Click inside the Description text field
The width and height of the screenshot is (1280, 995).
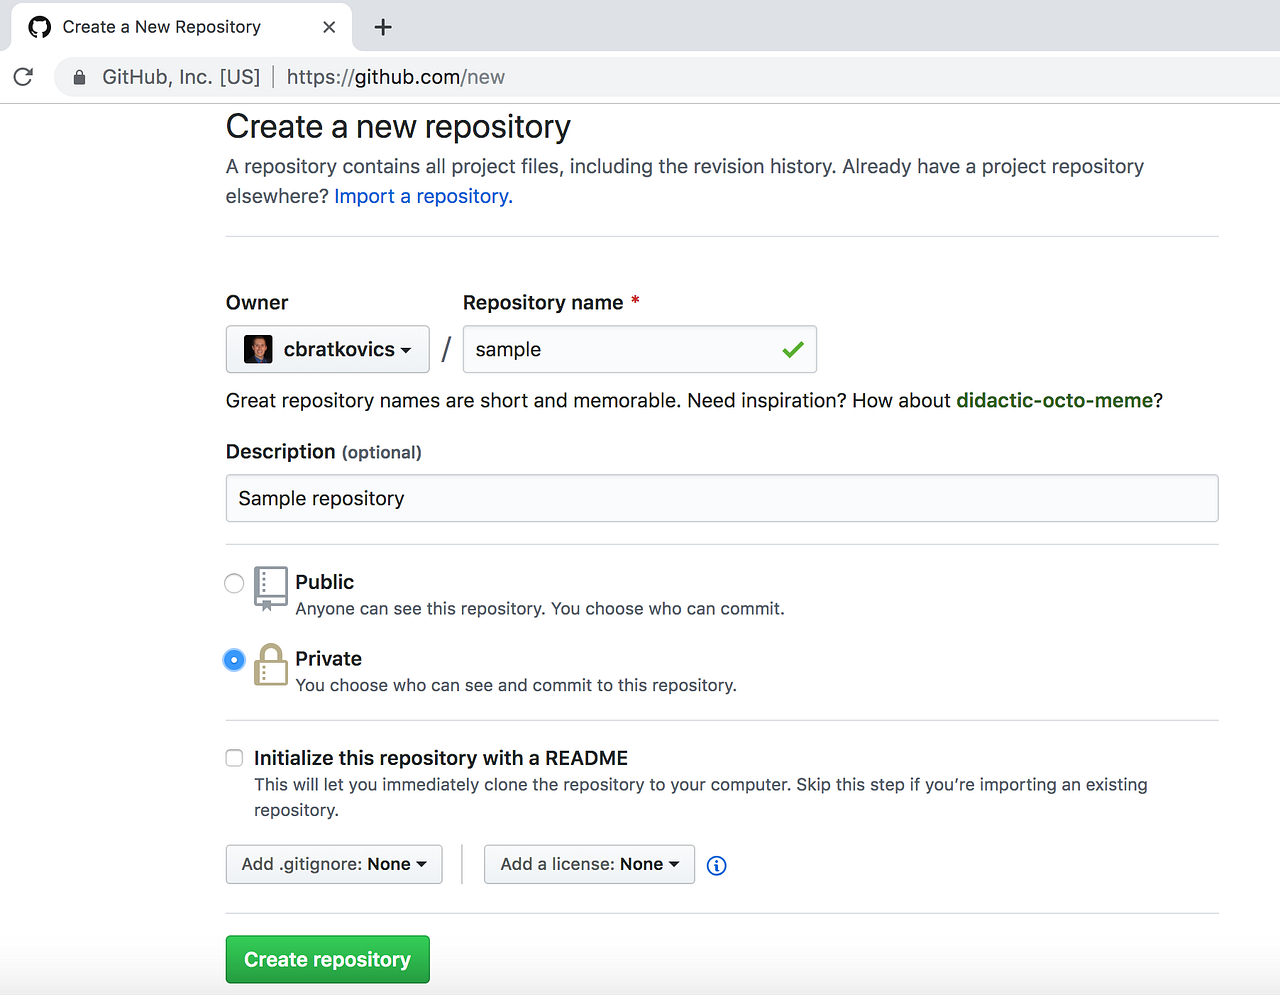722,498
